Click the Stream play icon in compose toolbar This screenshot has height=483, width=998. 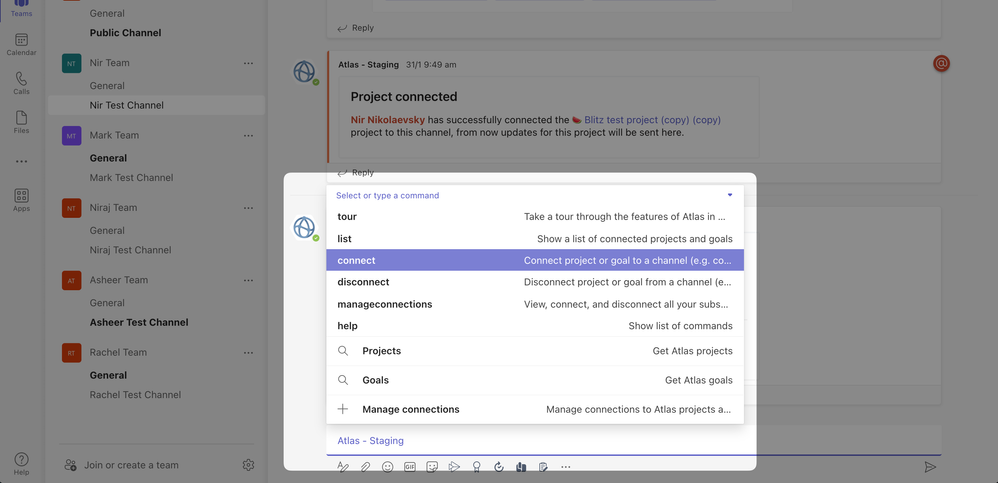[454, 466]
